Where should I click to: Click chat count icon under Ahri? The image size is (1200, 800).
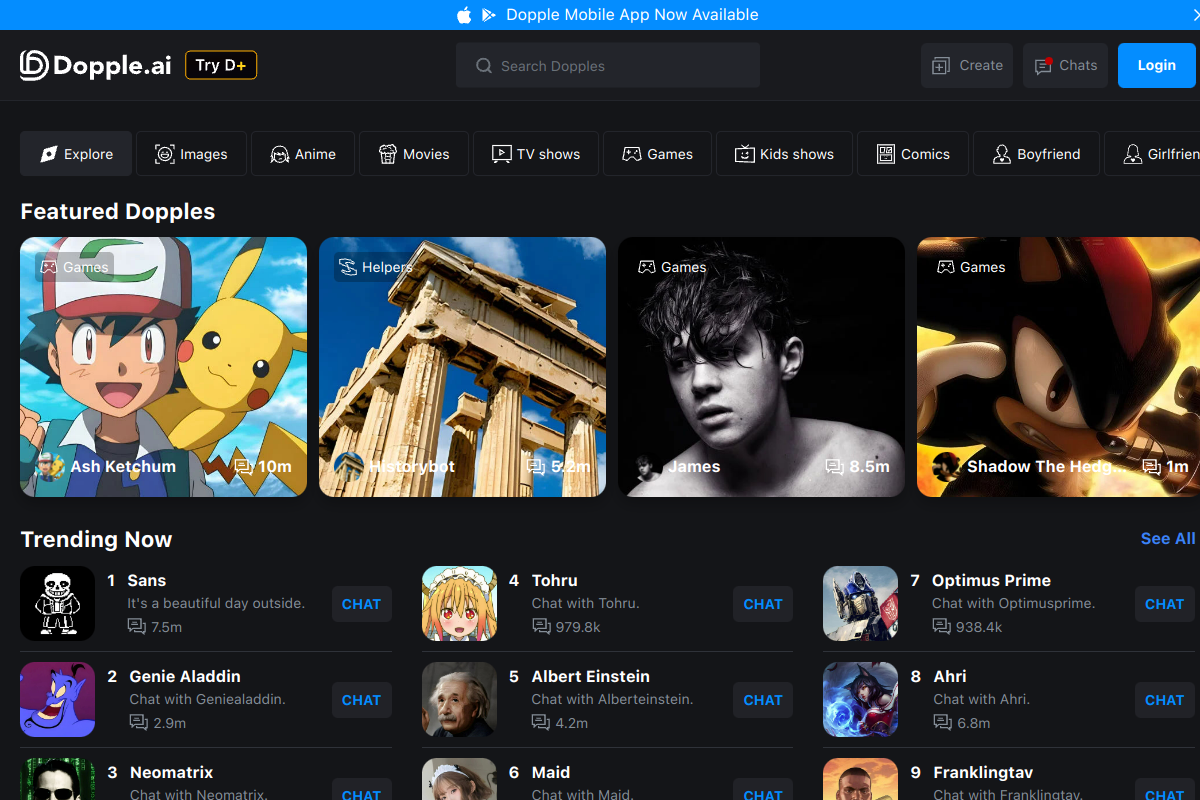[x=942, y=723]
